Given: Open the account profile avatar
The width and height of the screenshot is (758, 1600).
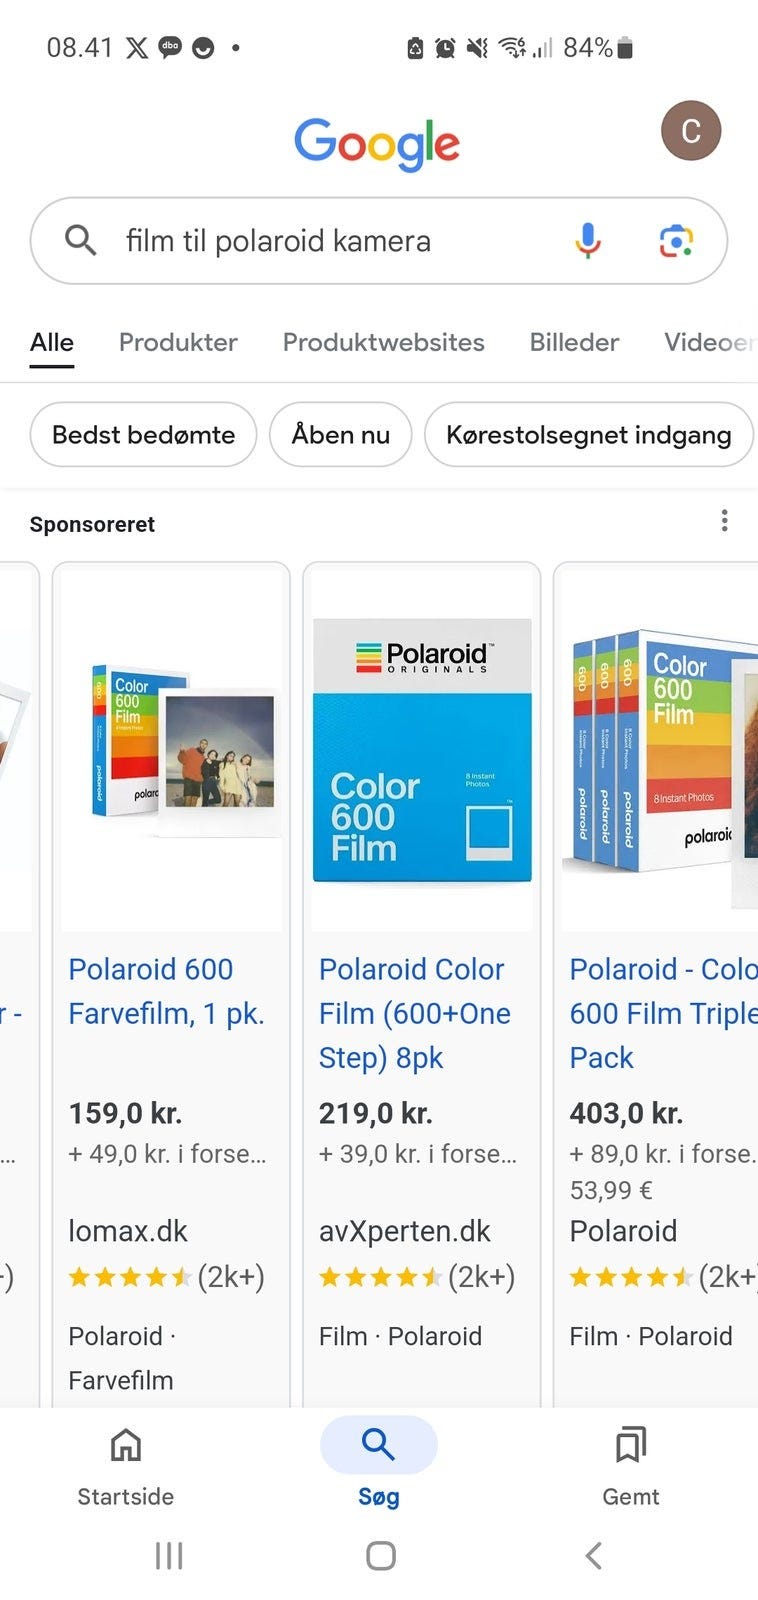Looking at the screenshot, I should 691,131.
